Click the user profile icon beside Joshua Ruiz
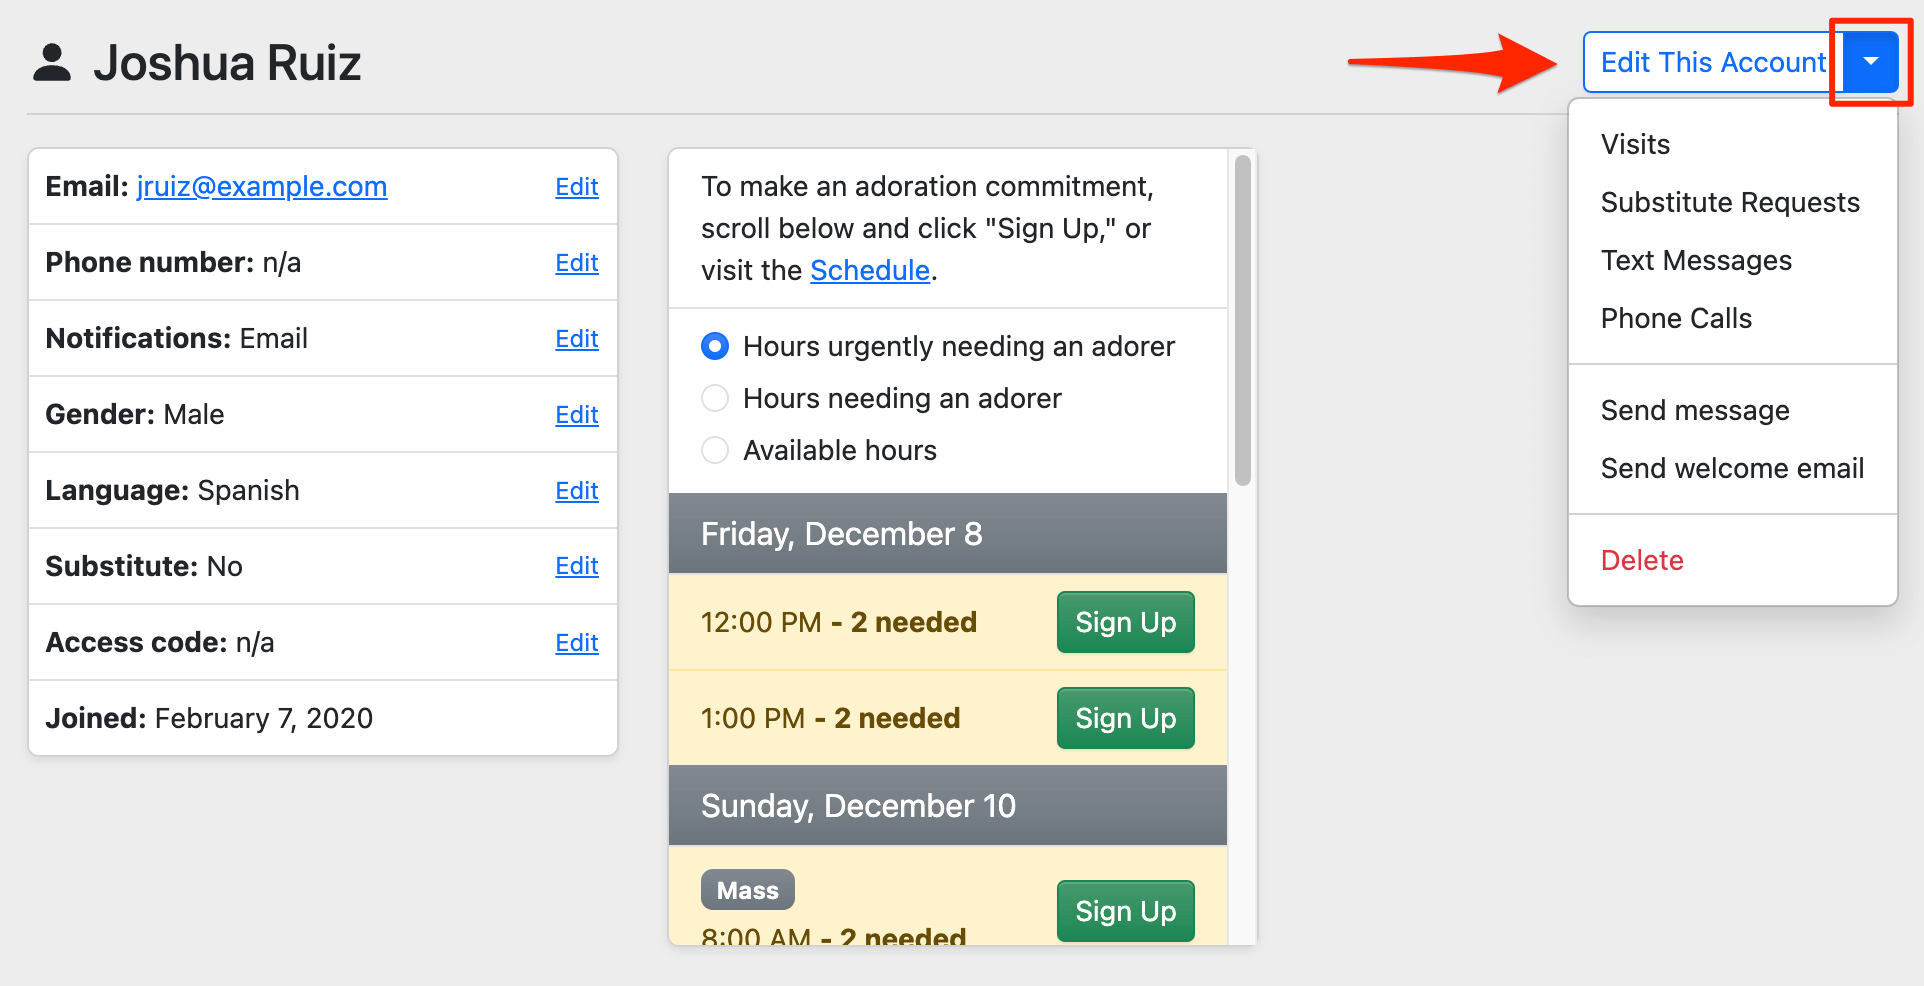The width and height of the screenshot is (1924, 986). [52, 62]
